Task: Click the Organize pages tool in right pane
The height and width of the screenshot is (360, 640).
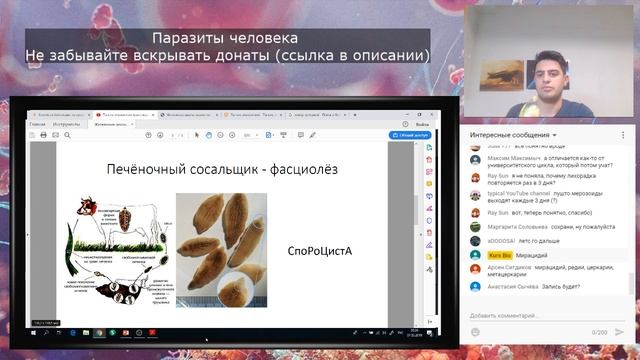Action: click(x=429, y=172)
